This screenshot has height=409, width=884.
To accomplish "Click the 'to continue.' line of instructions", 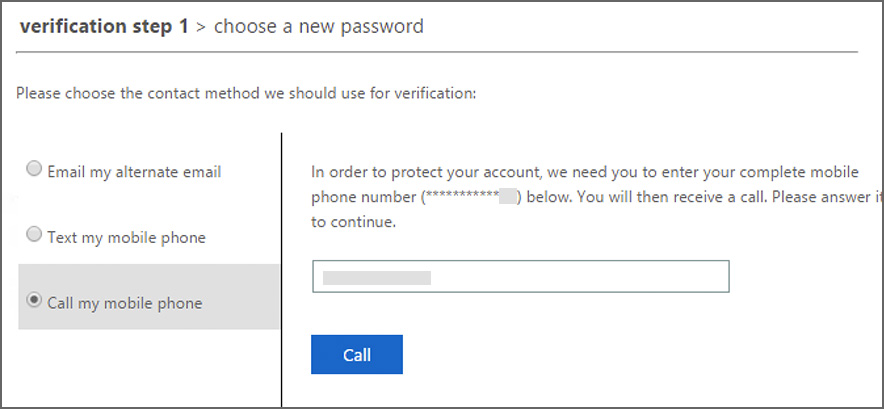I will [x=354, y=222].
